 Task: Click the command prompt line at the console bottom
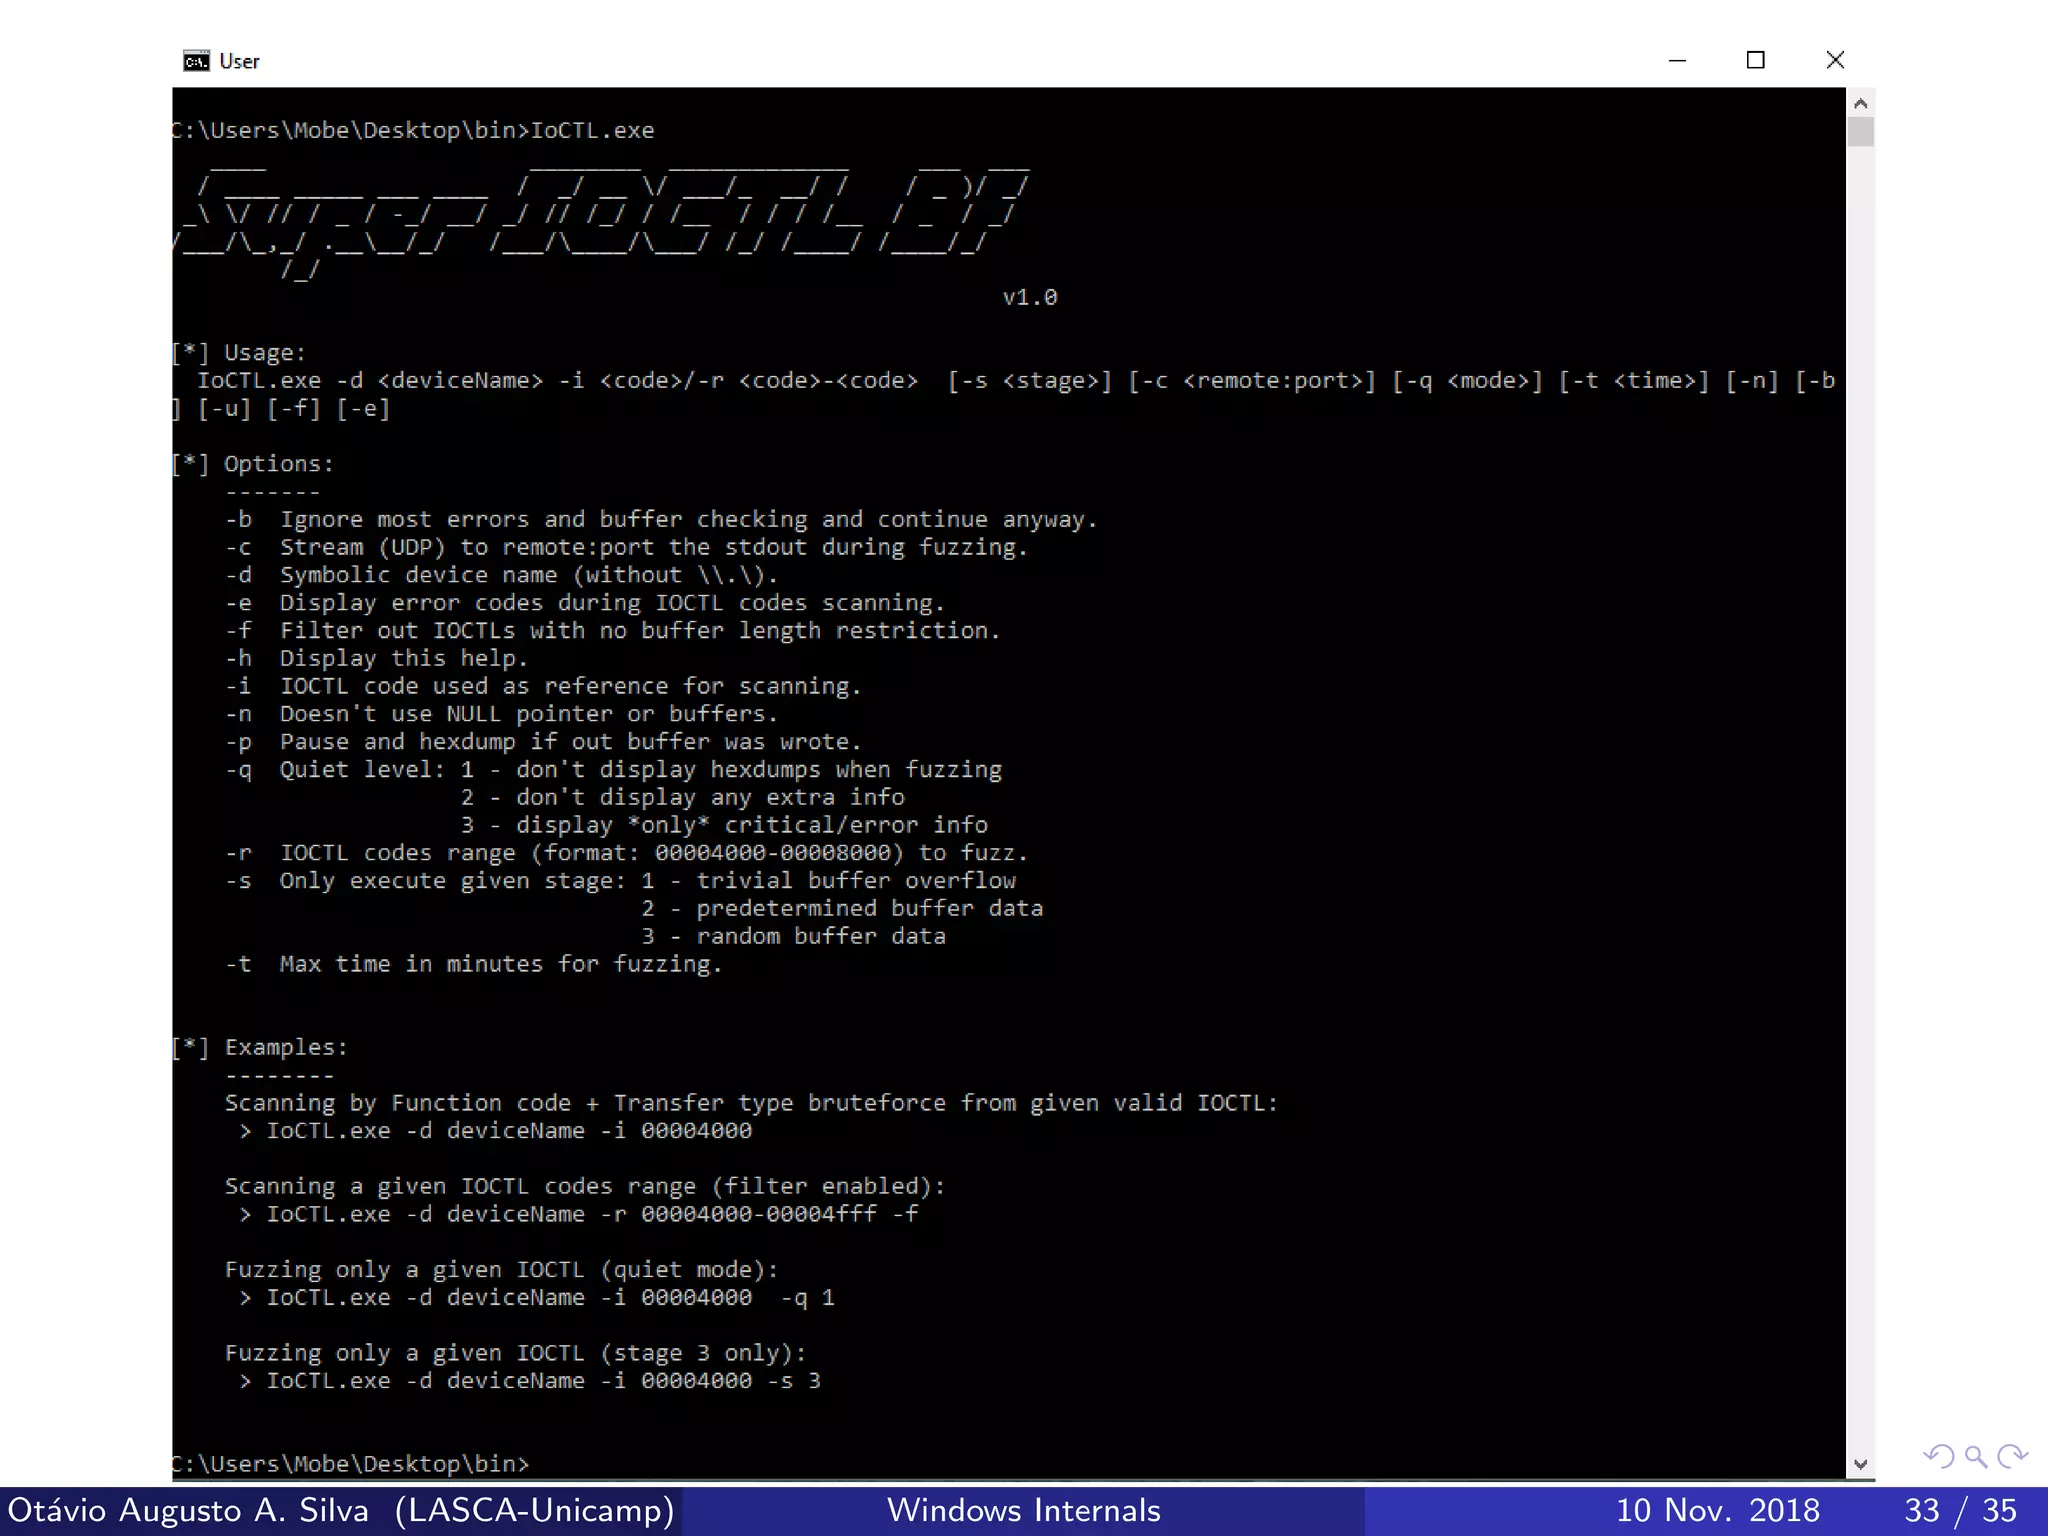350,1463
